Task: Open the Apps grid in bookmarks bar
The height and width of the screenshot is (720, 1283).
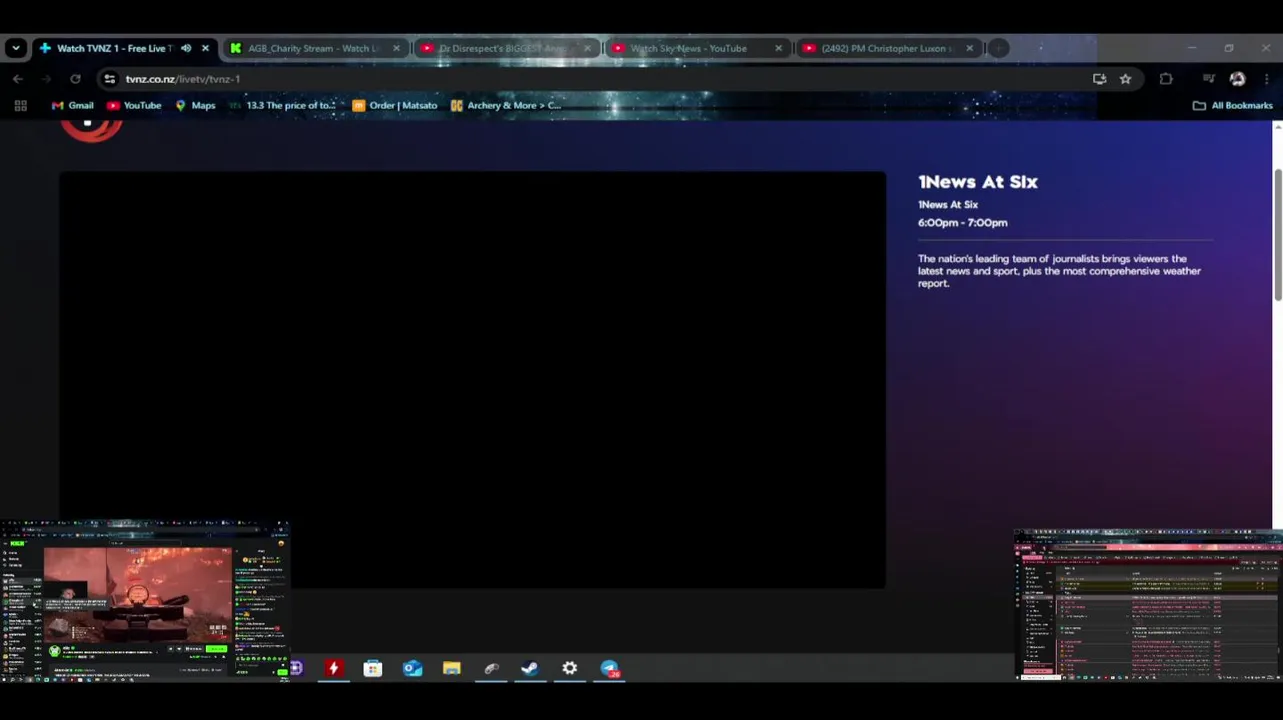Action: point(20,105)
